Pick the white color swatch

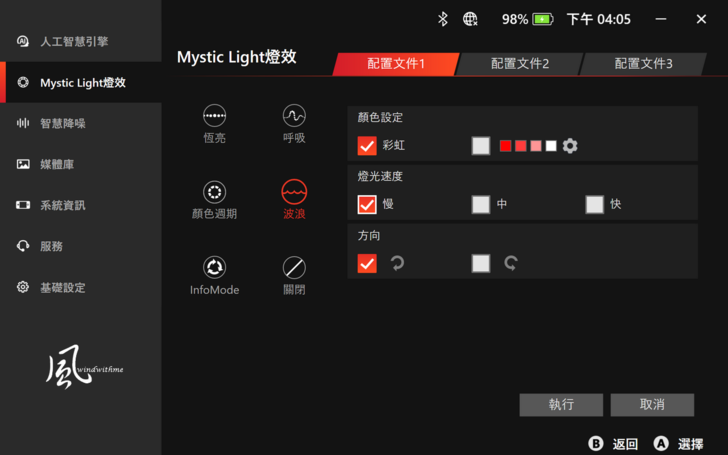[551, 146]
